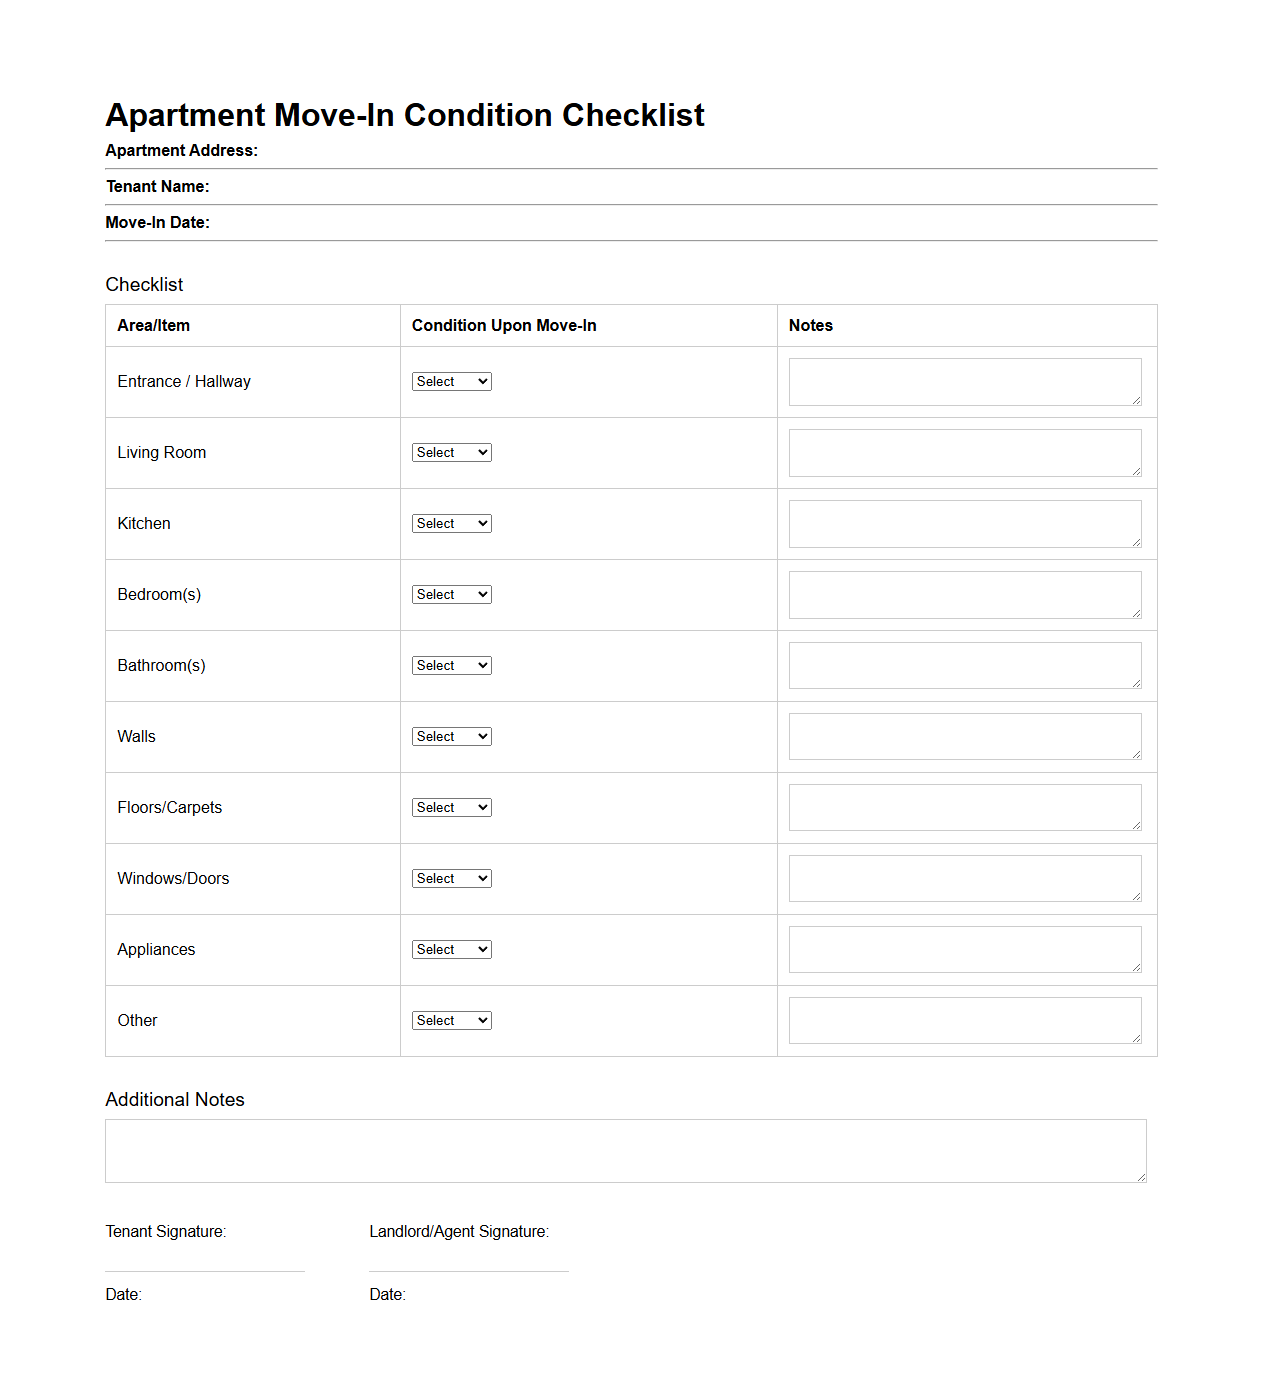Open the Living Room condition dropdown
The image size is (1263, 1388).
click(451, 452)
